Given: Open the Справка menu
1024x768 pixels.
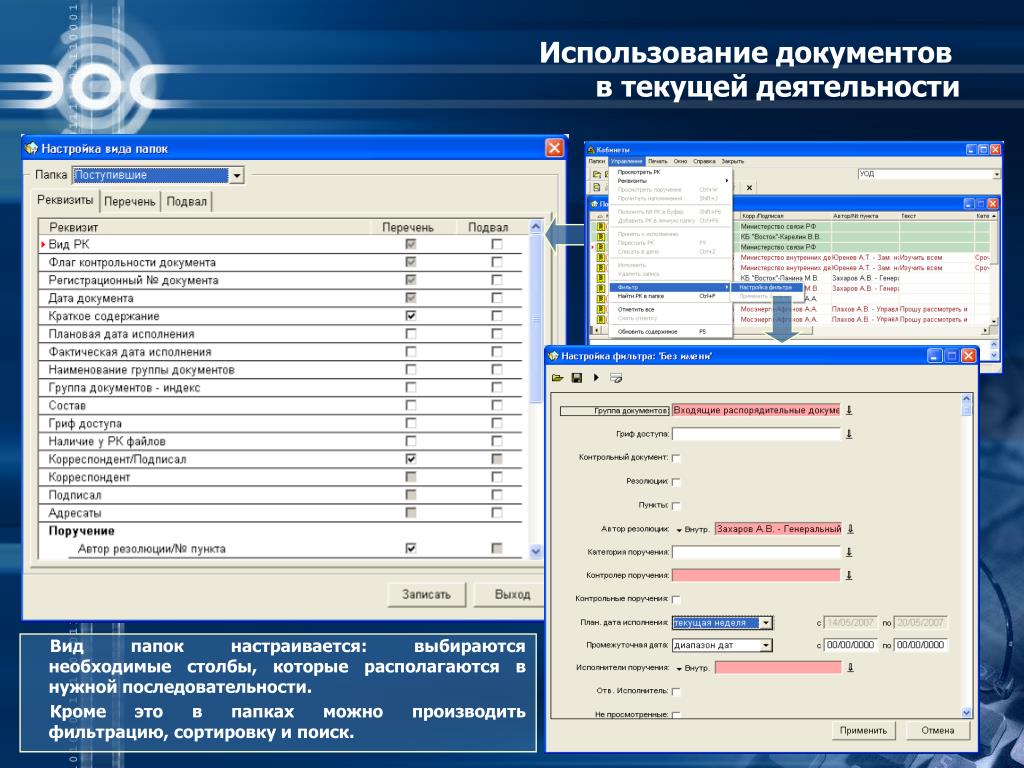Looking at the screenshot, I should point(704,161).
